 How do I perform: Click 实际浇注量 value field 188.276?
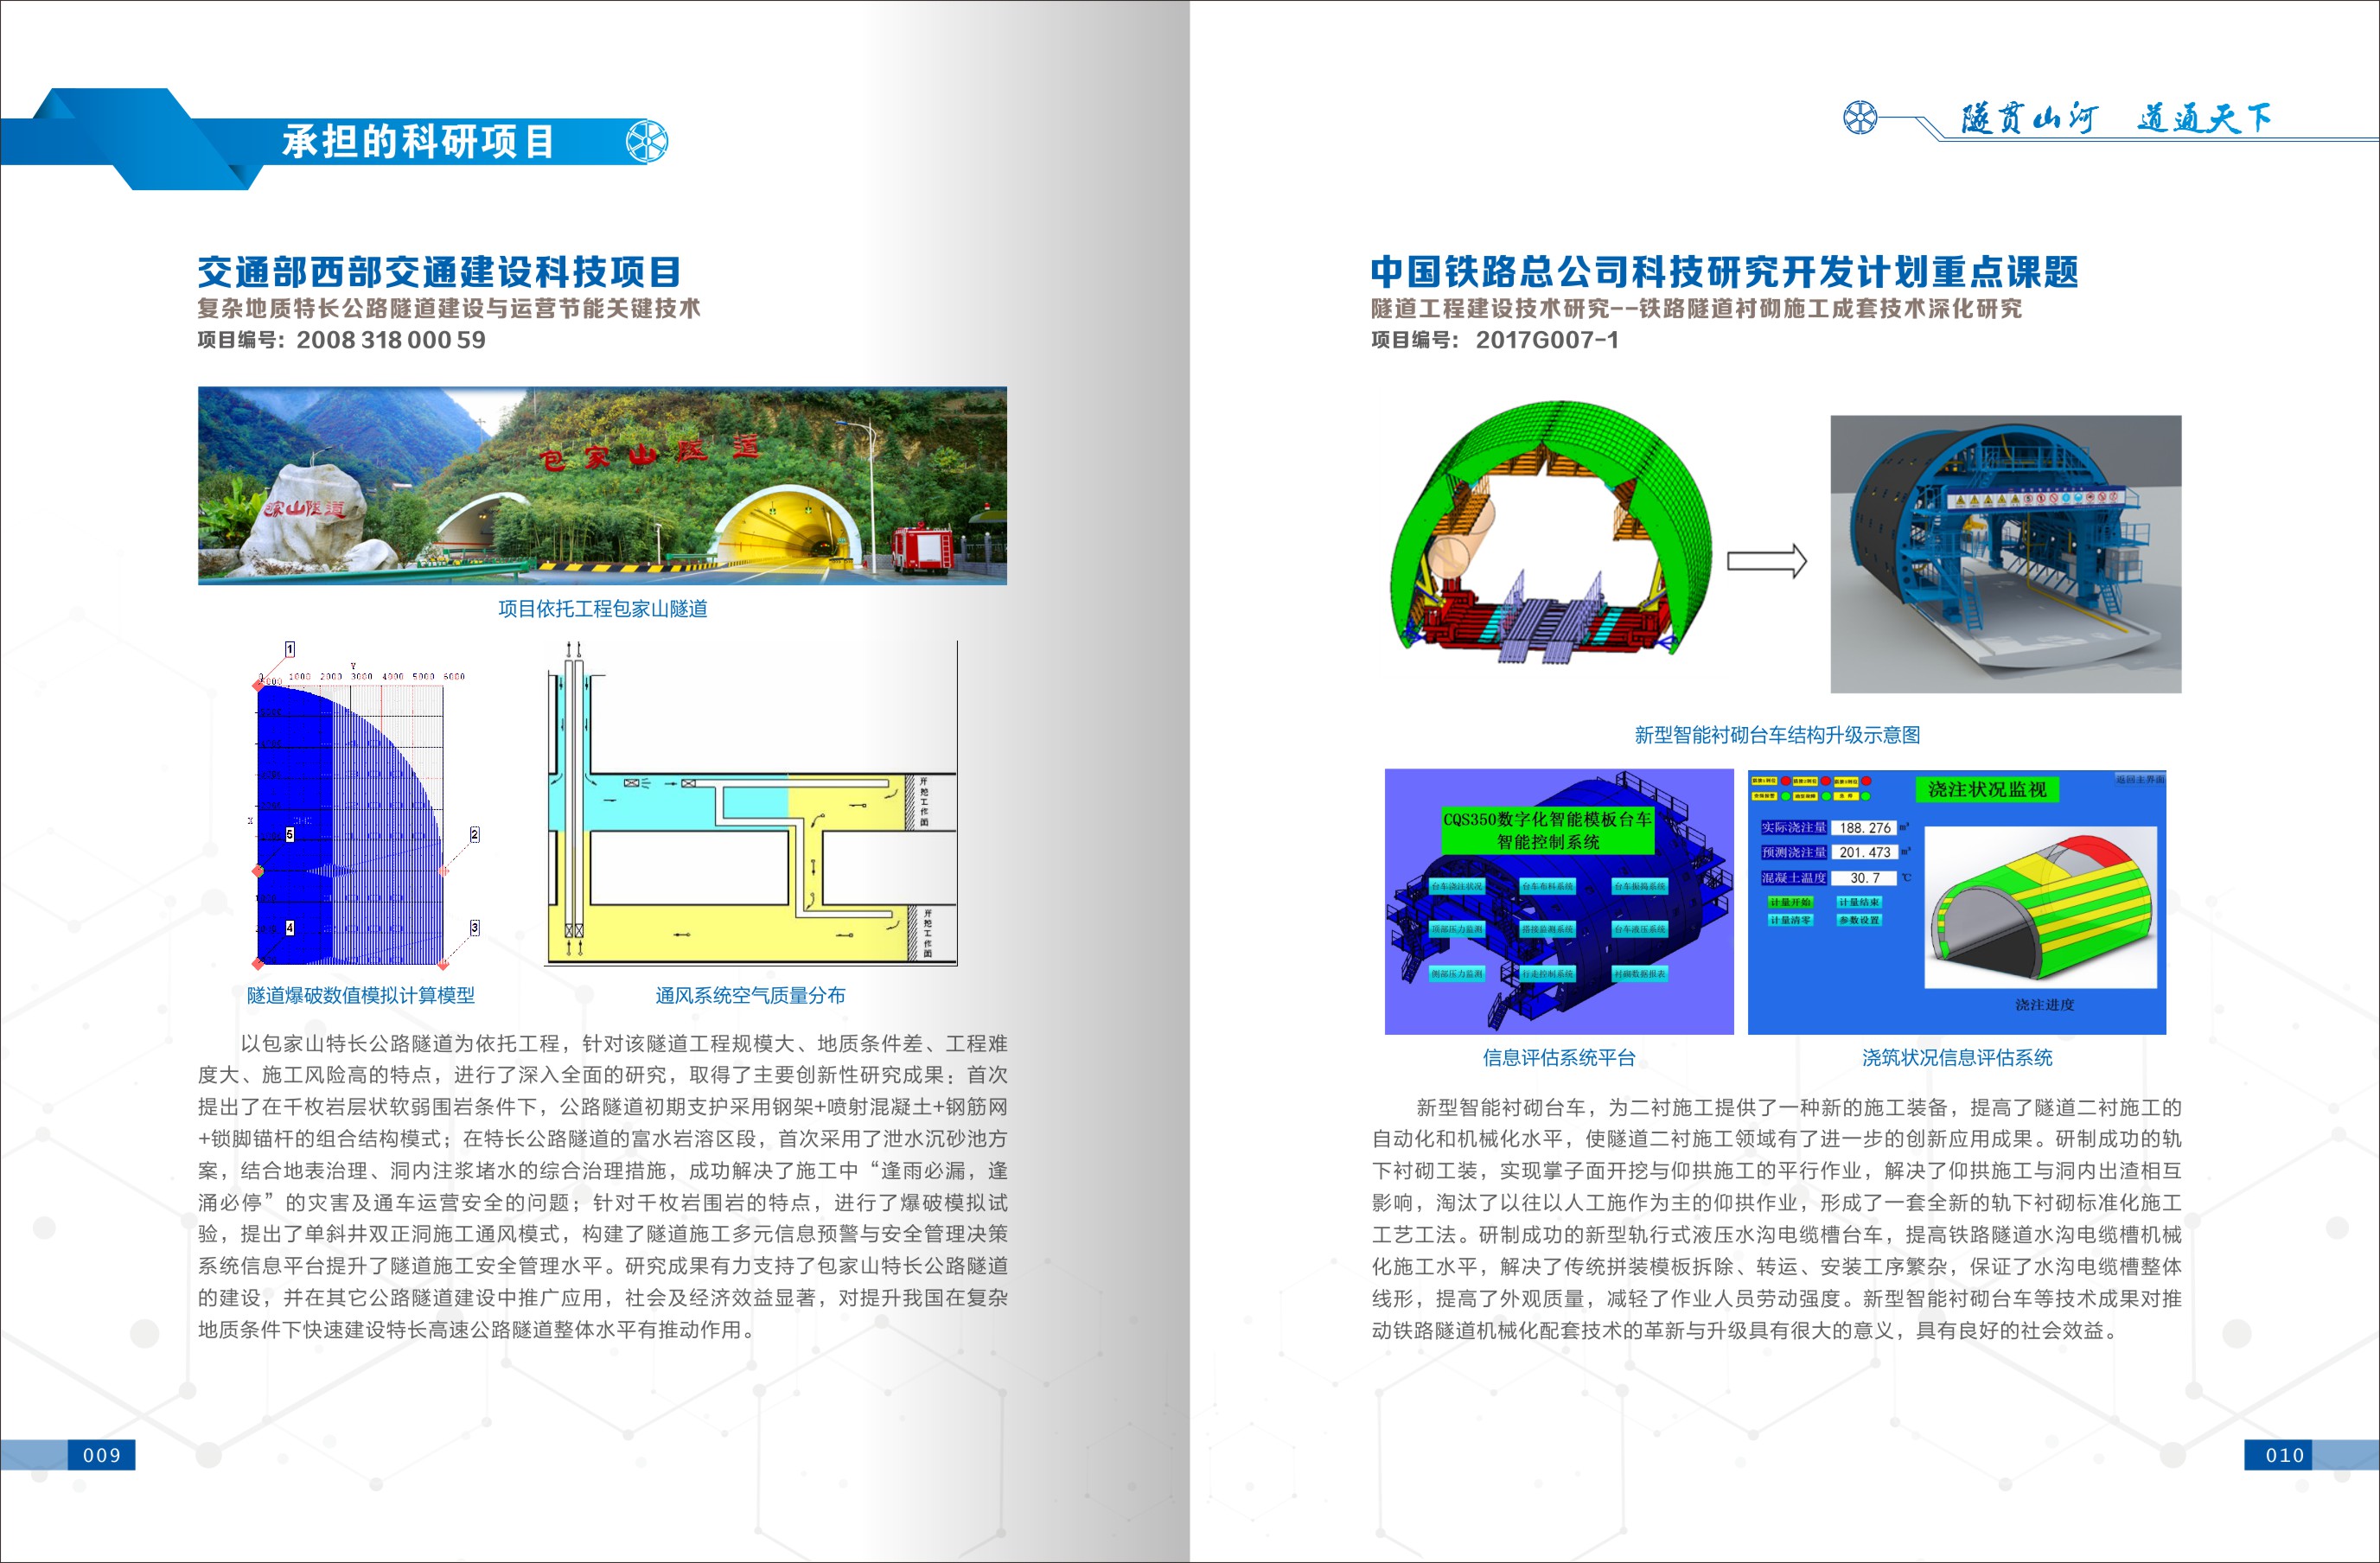click(1865, 827)
